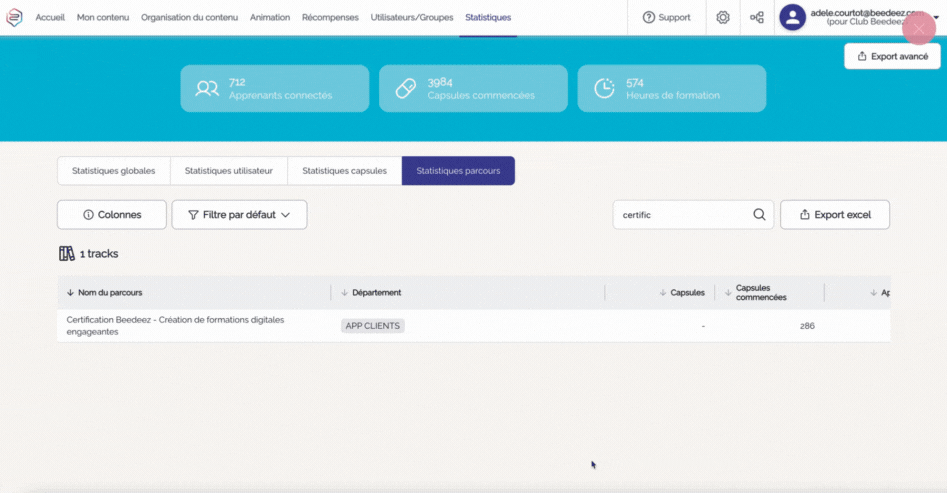Click the tracks books icon
The width and height of the screenshot is (947, 493).
pyautogui.click(x=67, y=254)
